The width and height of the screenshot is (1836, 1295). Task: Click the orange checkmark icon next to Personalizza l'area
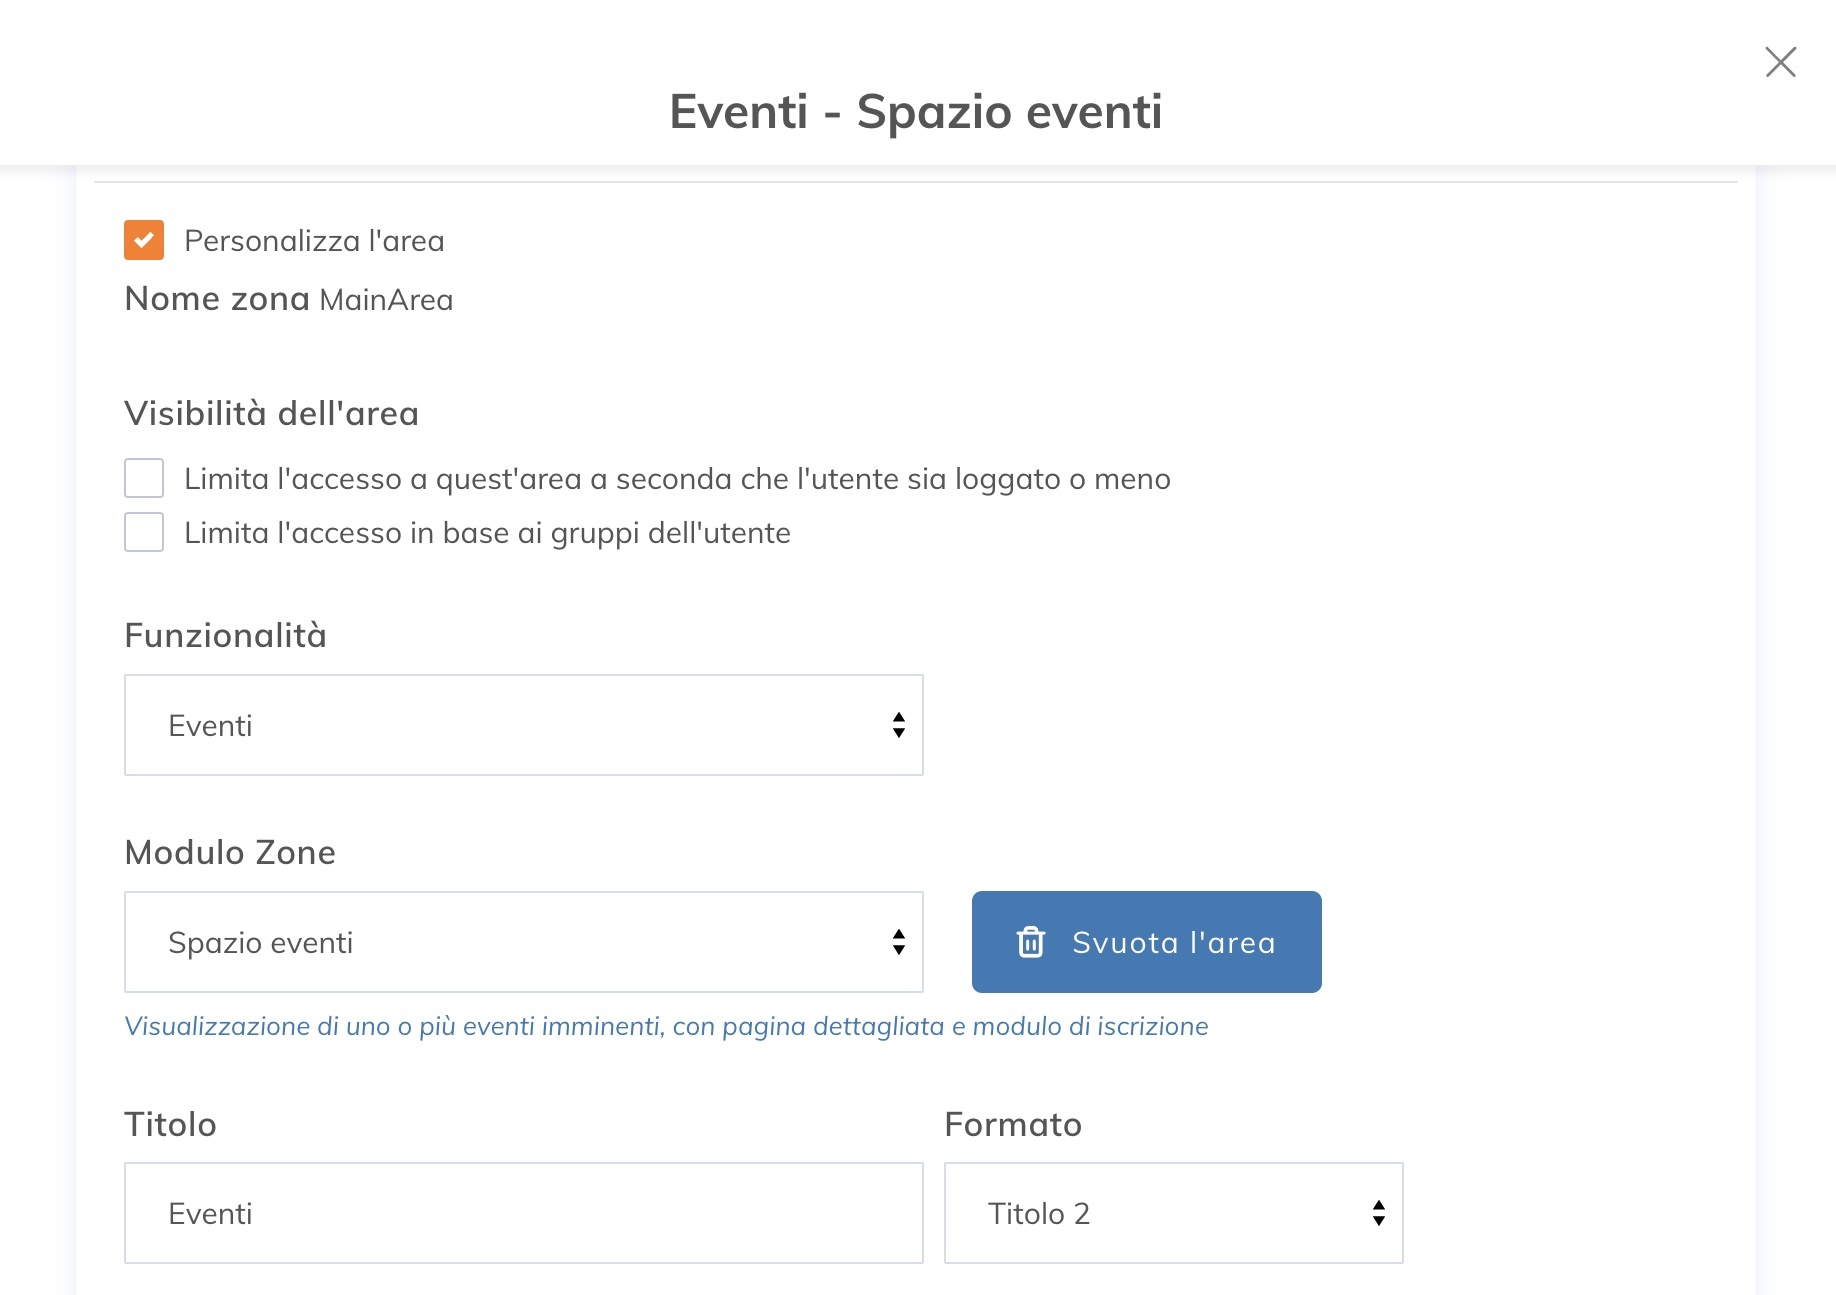point(144,240)
